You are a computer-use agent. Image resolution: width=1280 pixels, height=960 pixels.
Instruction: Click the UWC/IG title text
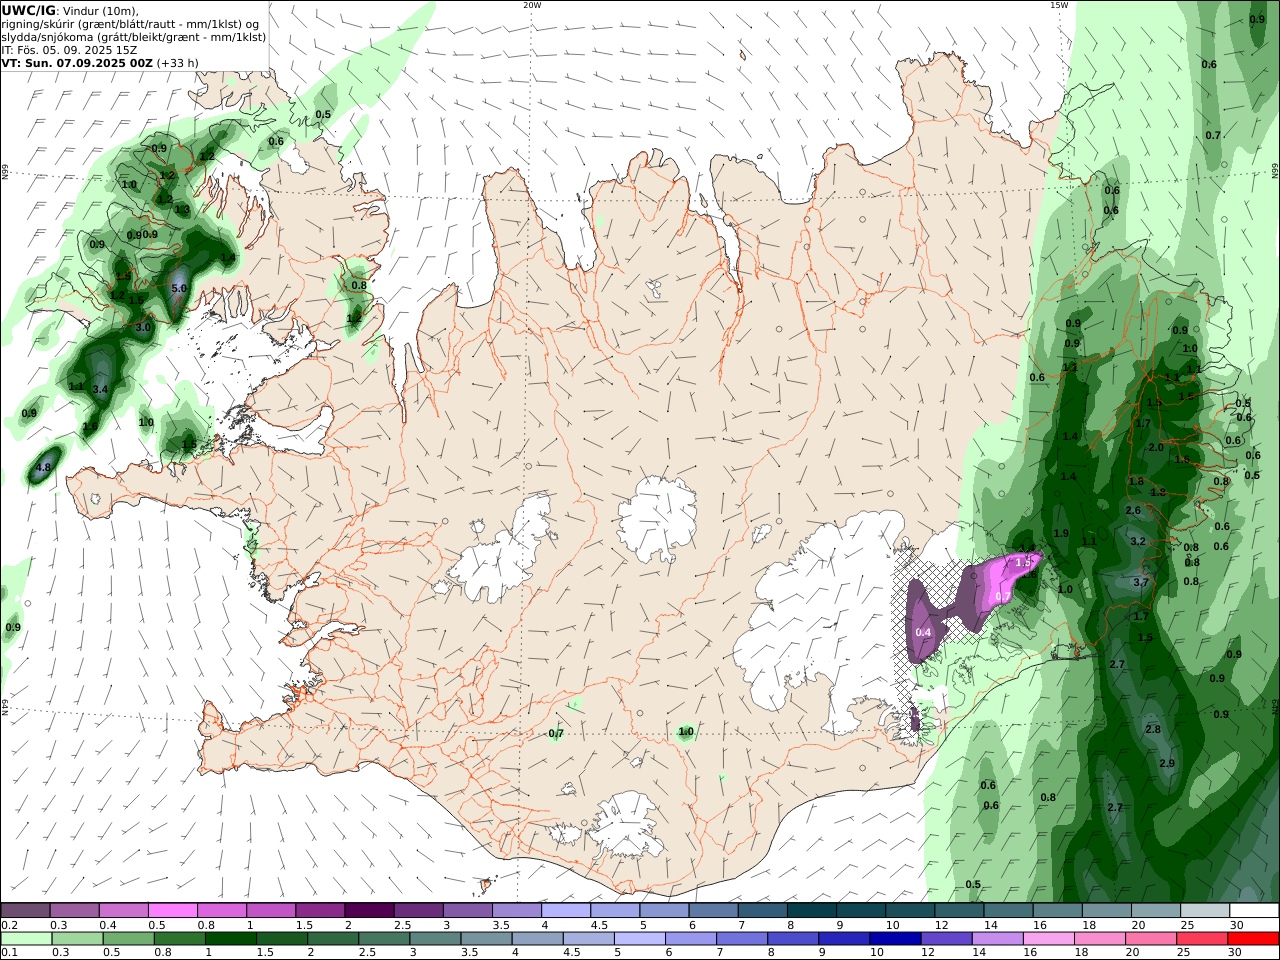point(29,11)
